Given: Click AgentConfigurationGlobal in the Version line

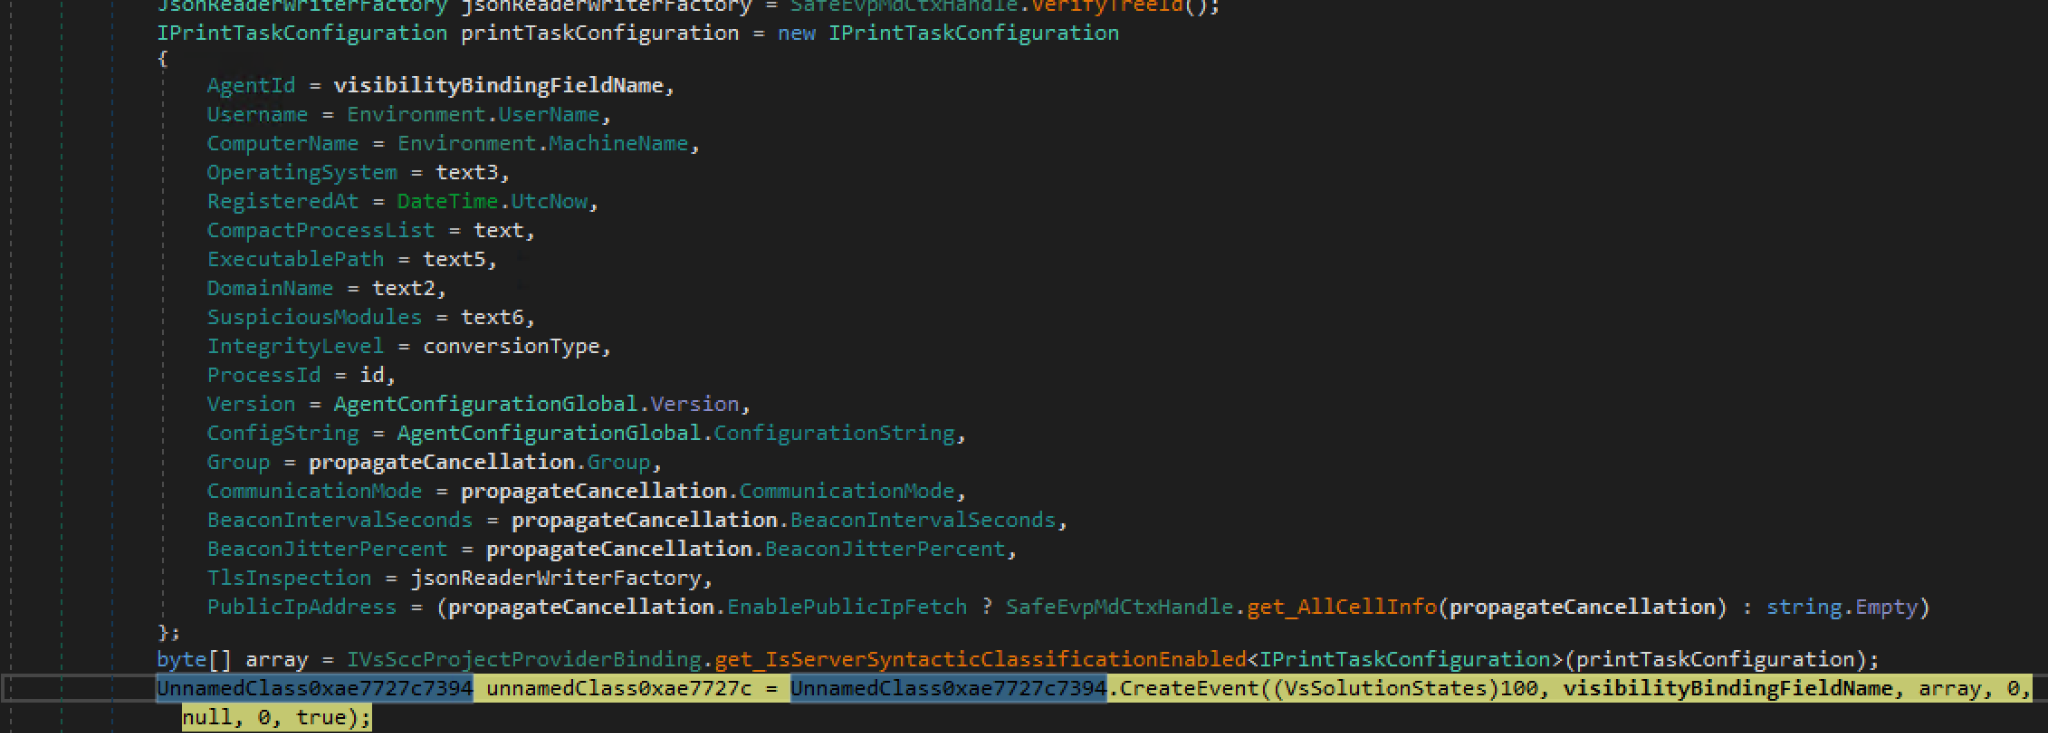Looking at the screenshot, I should point(485,405).
